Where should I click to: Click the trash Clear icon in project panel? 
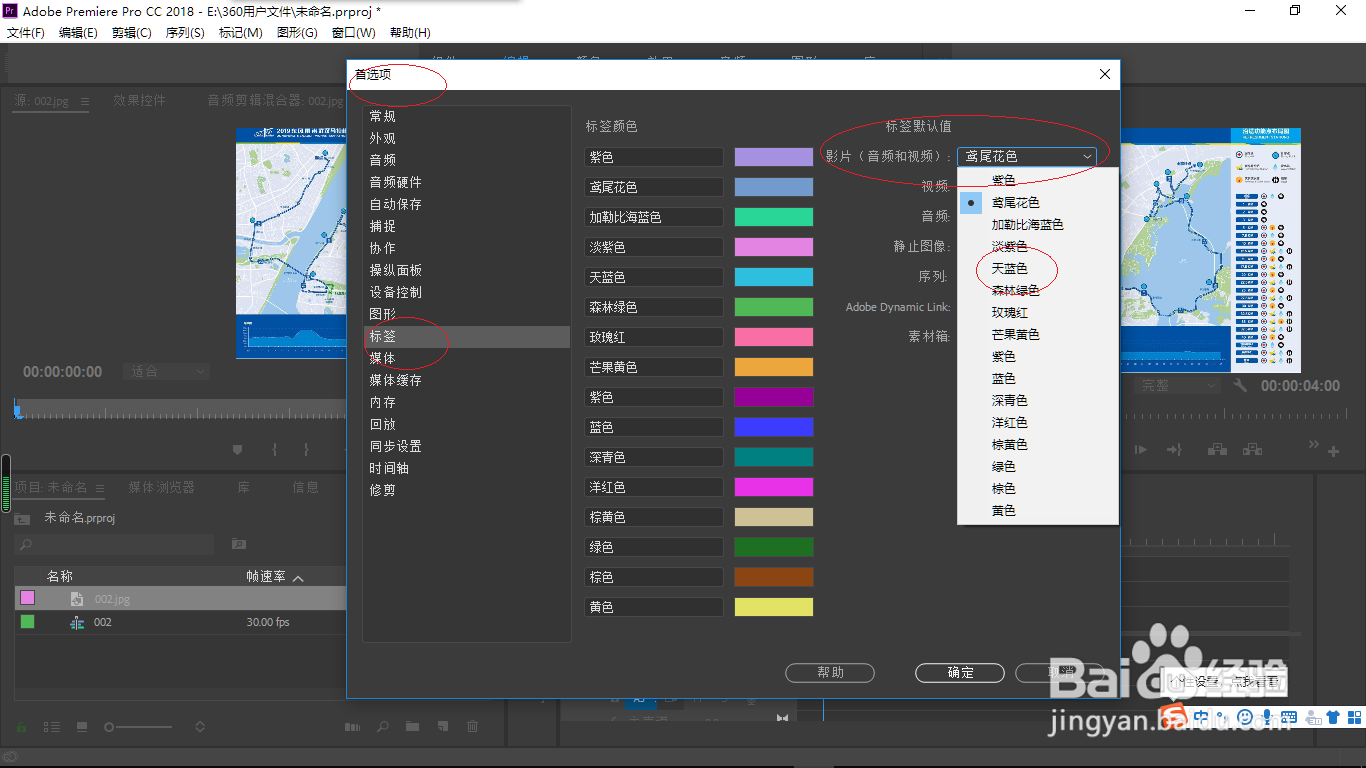(x=472, y=727)
